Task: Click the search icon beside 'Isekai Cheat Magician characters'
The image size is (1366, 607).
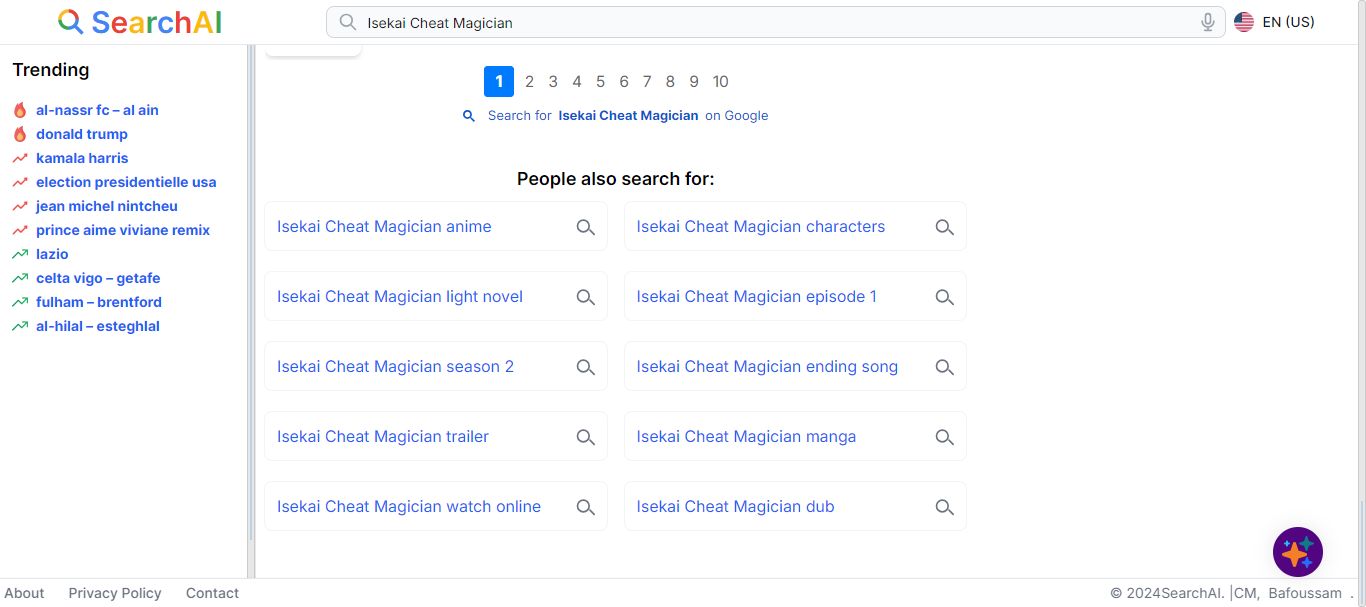Action: [944, 227]
